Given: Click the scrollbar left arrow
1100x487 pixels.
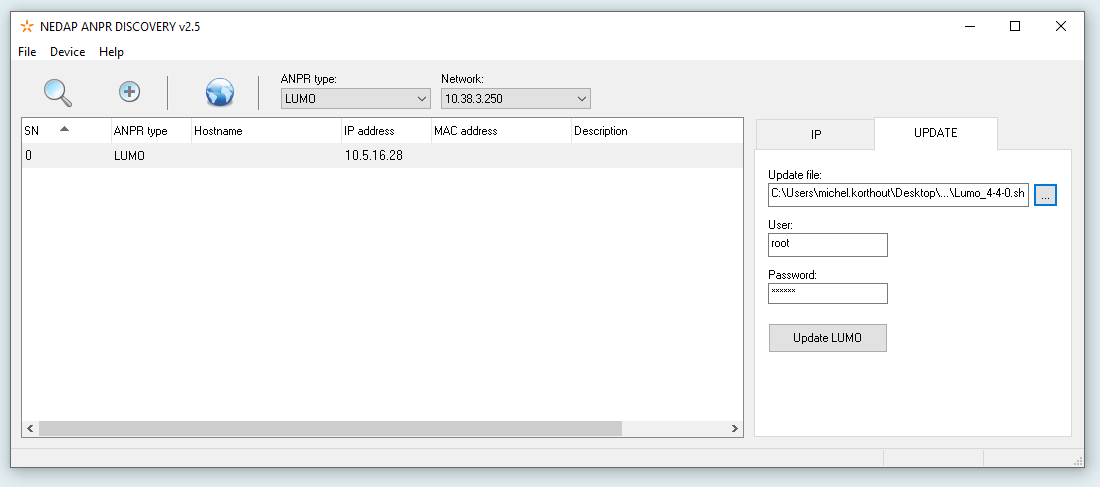Looking at the screenshot, I should [x=30, y=428].
